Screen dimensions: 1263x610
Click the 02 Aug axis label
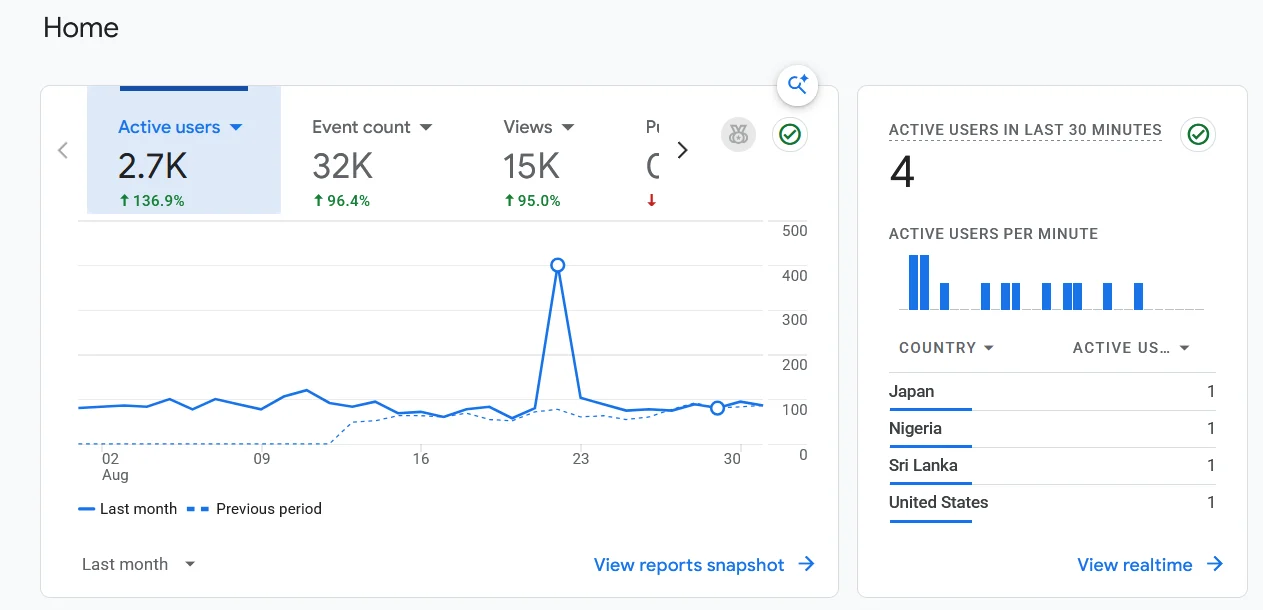point(115,467)
